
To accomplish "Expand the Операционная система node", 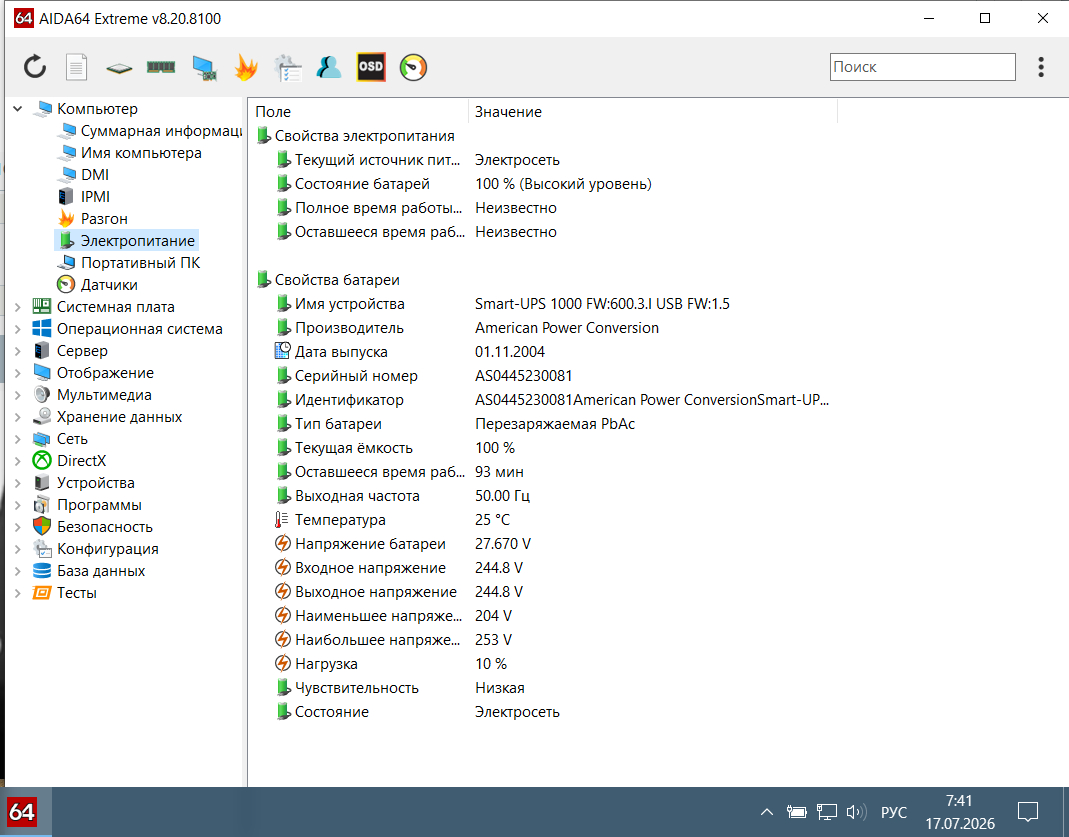I will [18, 329].
